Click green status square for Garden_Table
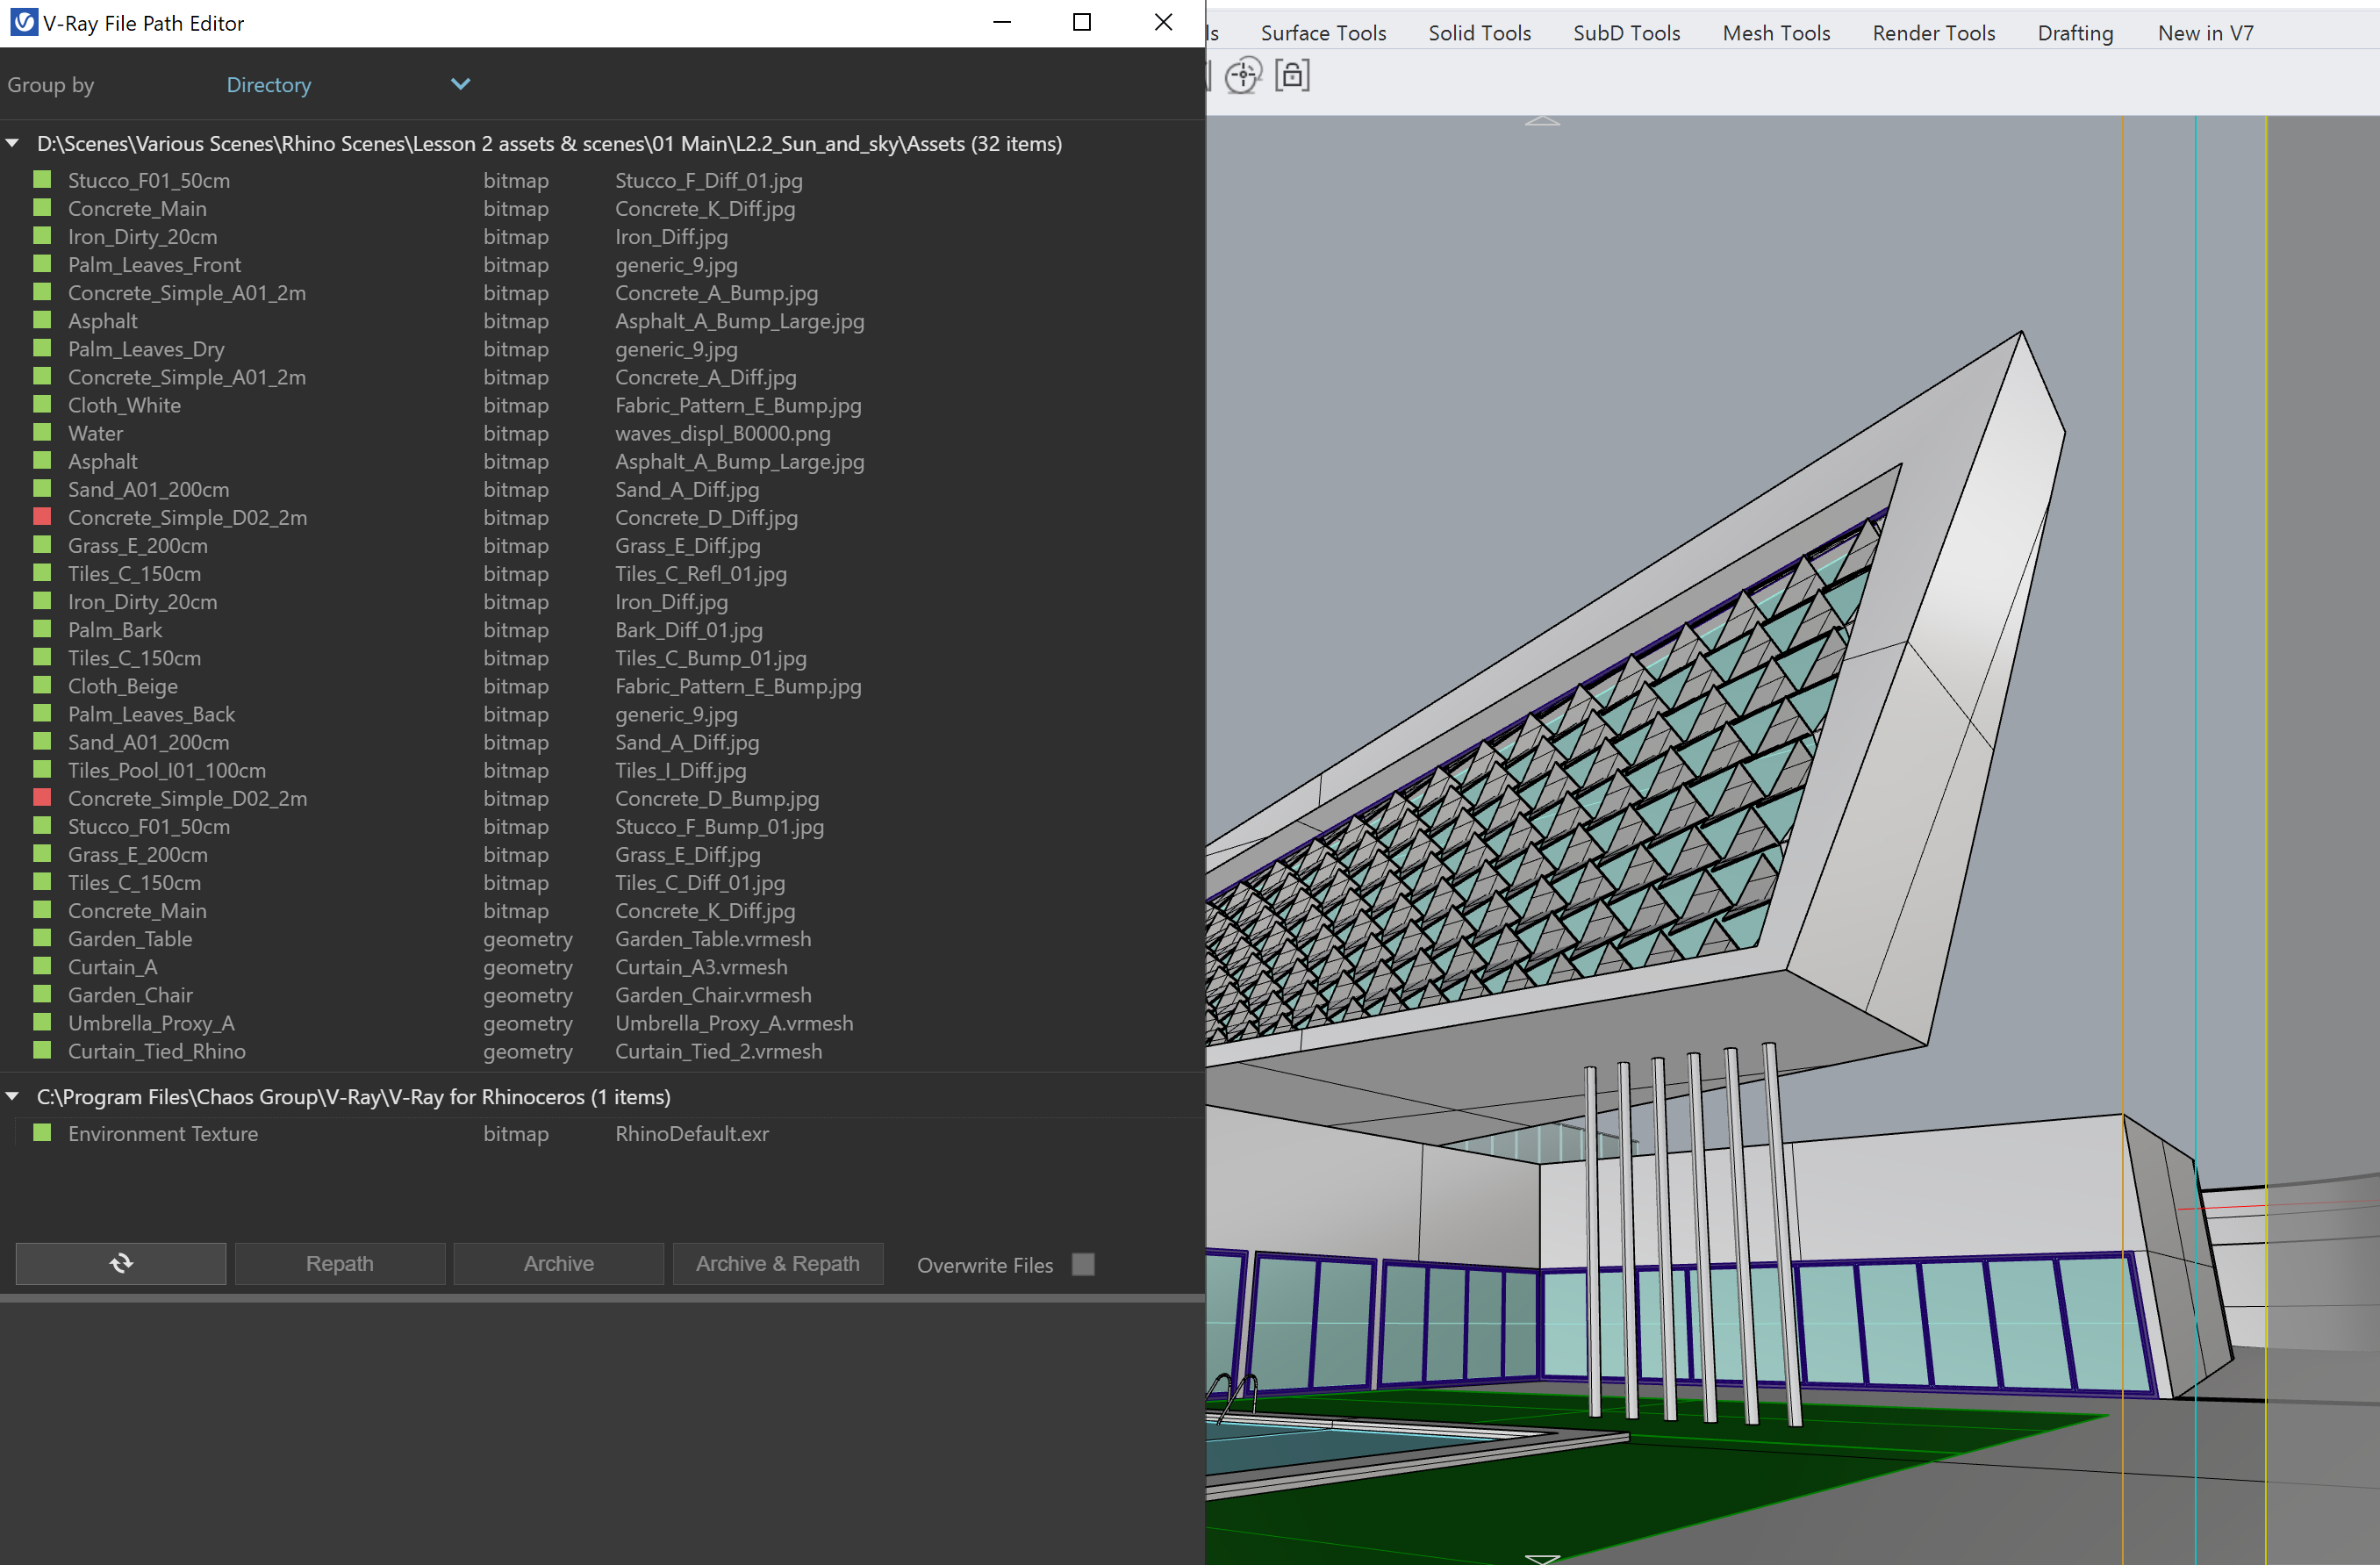The height and width of the screenshot is (1565, 2380). point(42,937)
